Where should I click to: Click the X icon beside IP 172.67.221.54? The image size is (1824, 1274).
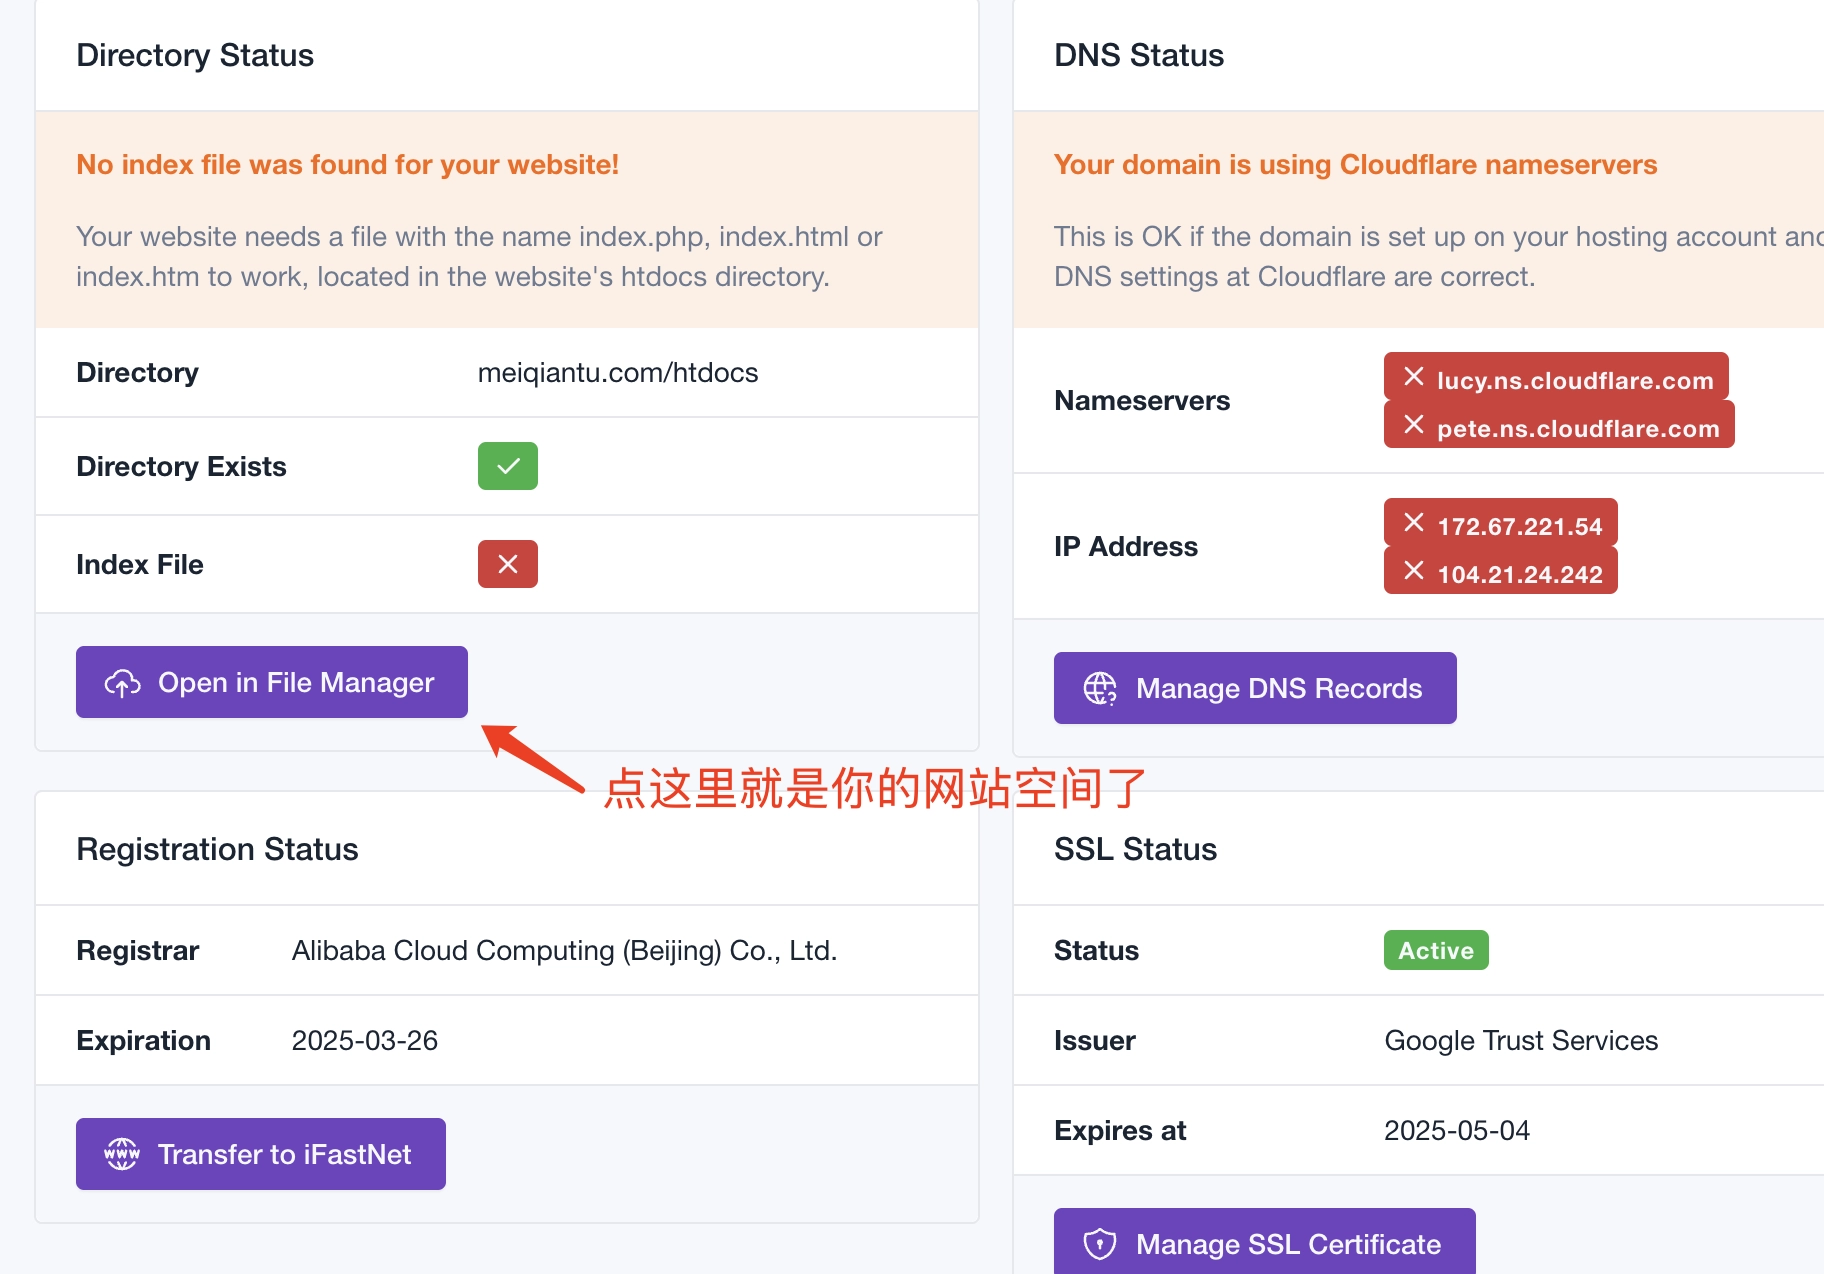(1413, 523)
